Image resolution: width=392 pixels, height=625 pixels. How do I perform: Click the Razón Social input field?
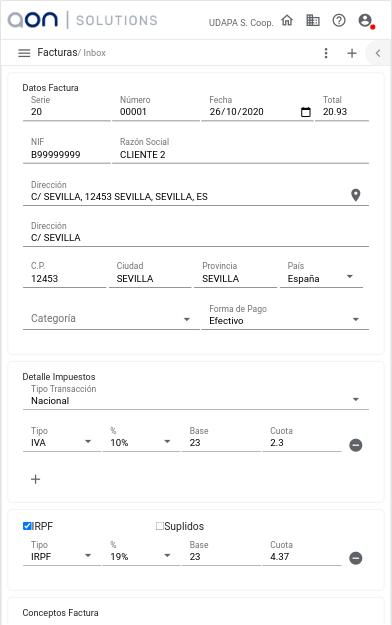240,155
